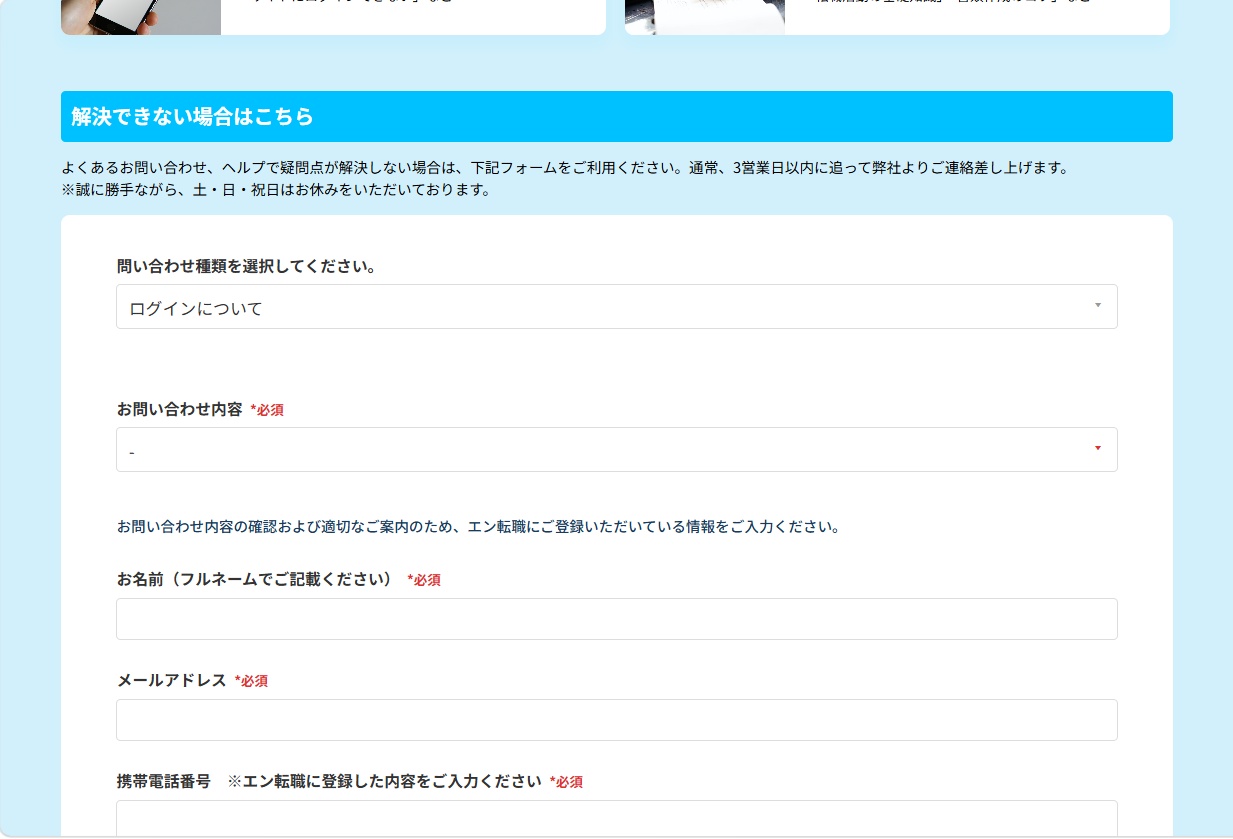
Task: Click the 土・日・祝日はお休み notice line
Action: [x=275, y=190]
